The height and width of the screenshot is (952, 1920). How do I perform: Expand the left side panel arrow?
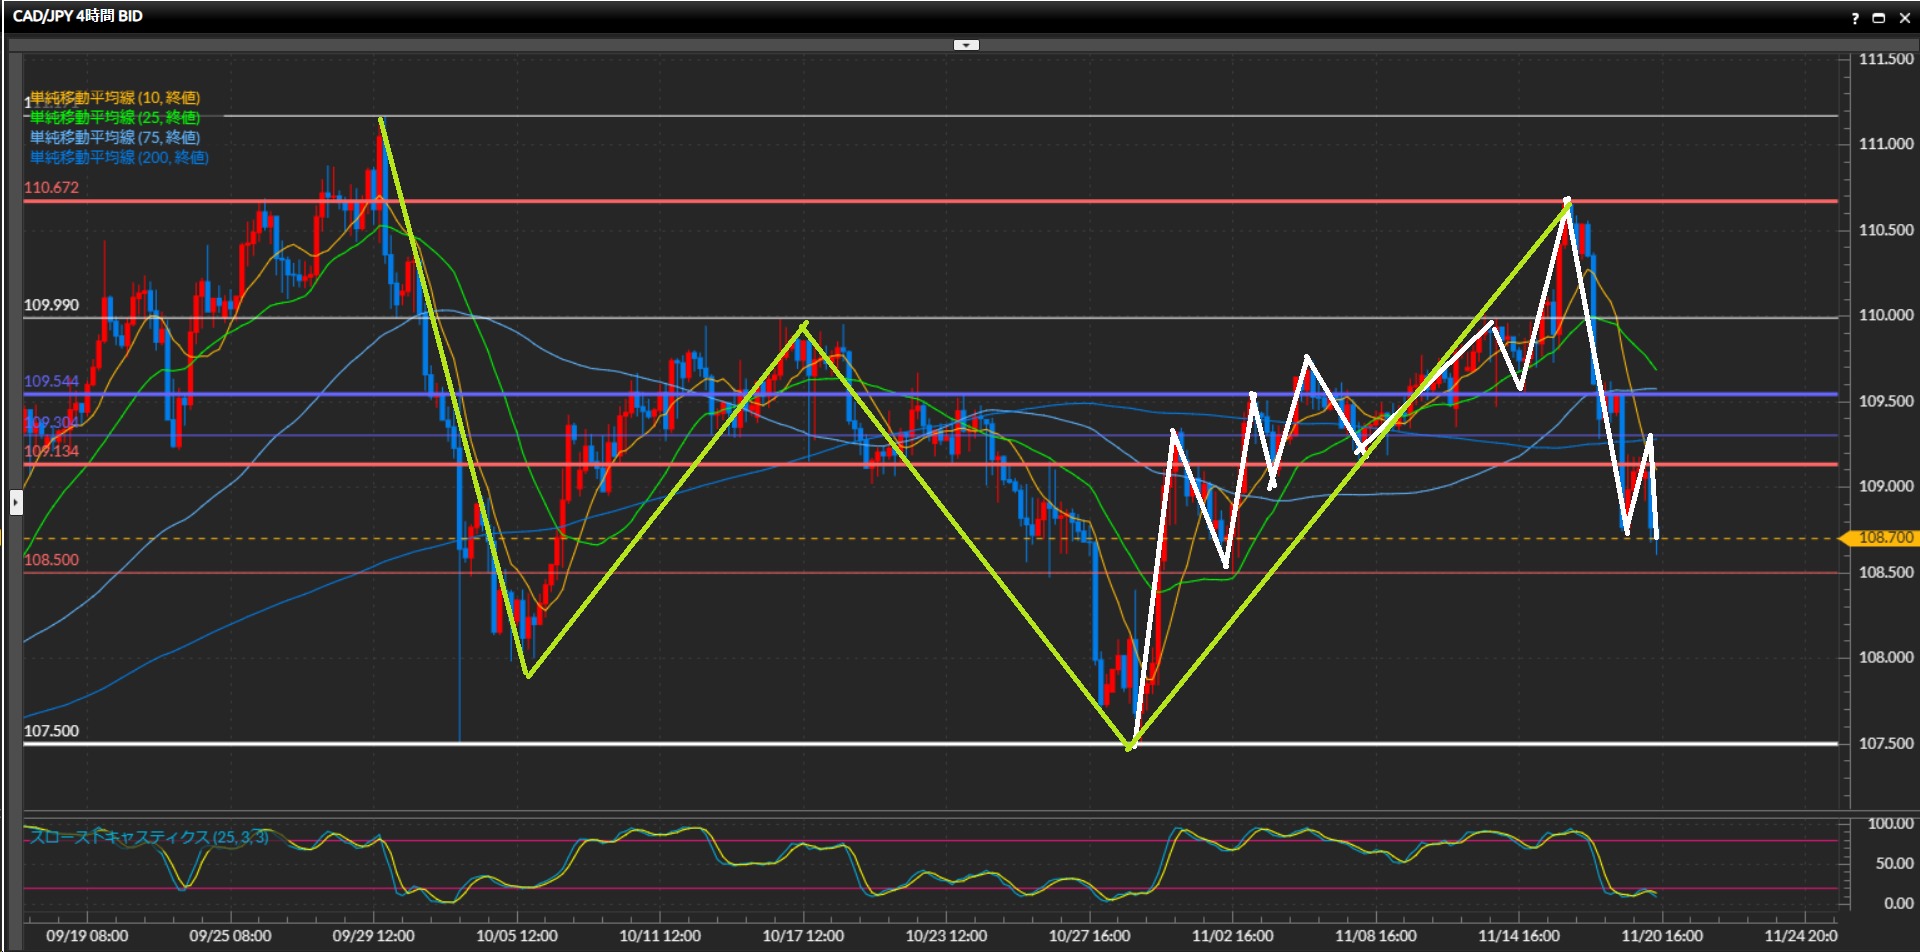click(16, 502)
